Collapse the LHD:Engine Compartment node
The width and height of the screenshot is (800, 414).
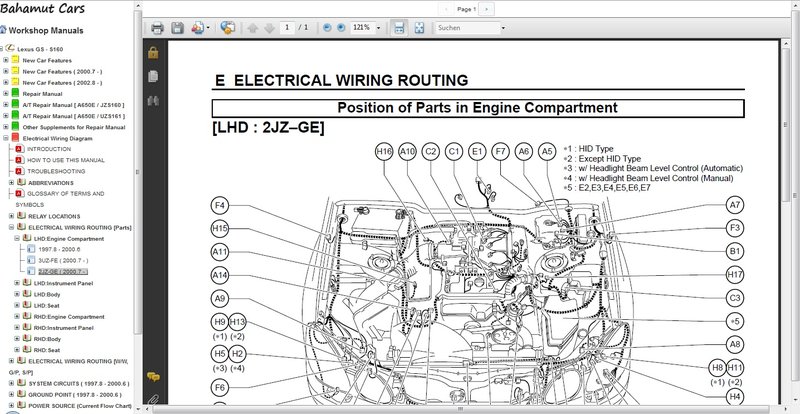[17, 239]
